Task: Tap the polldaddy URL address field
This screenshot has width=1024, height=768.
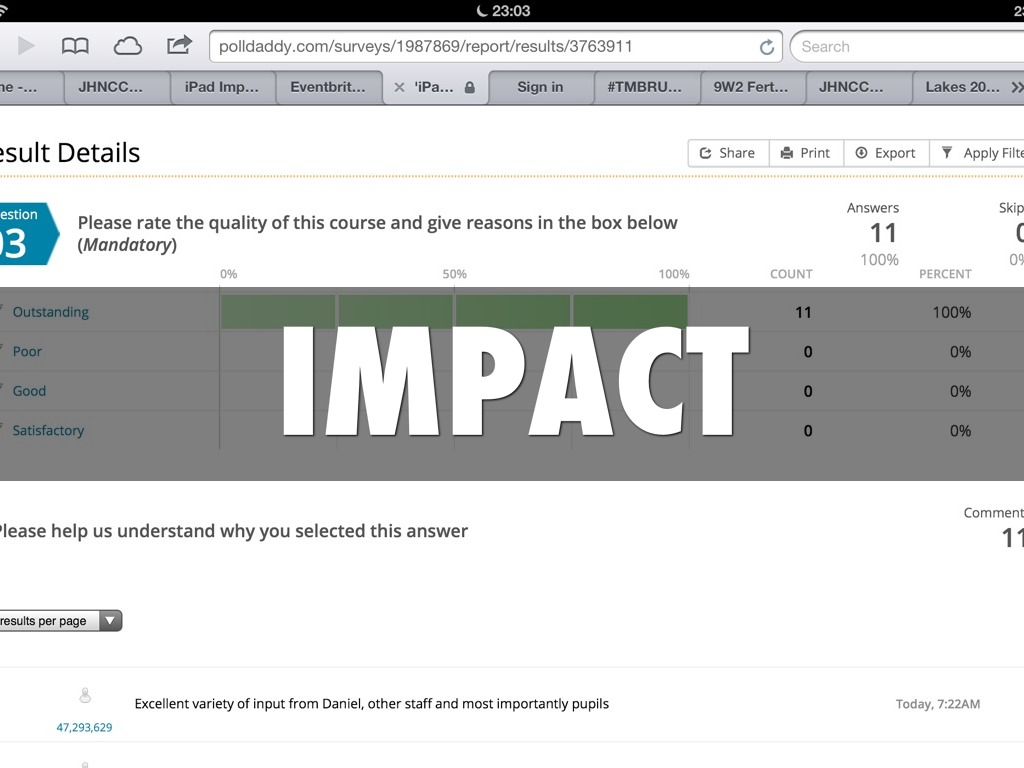Action: pyautogui.click(x=480, y=46)
